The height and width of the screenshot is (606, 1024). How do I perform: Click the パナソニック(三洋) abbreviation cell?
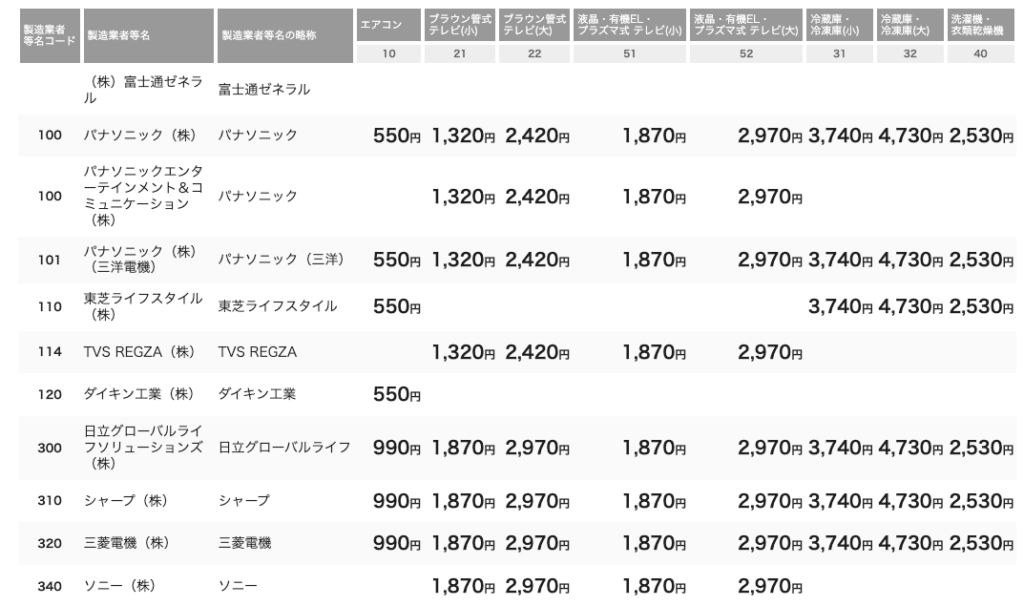pyautogui.click(x=281, y=260)
